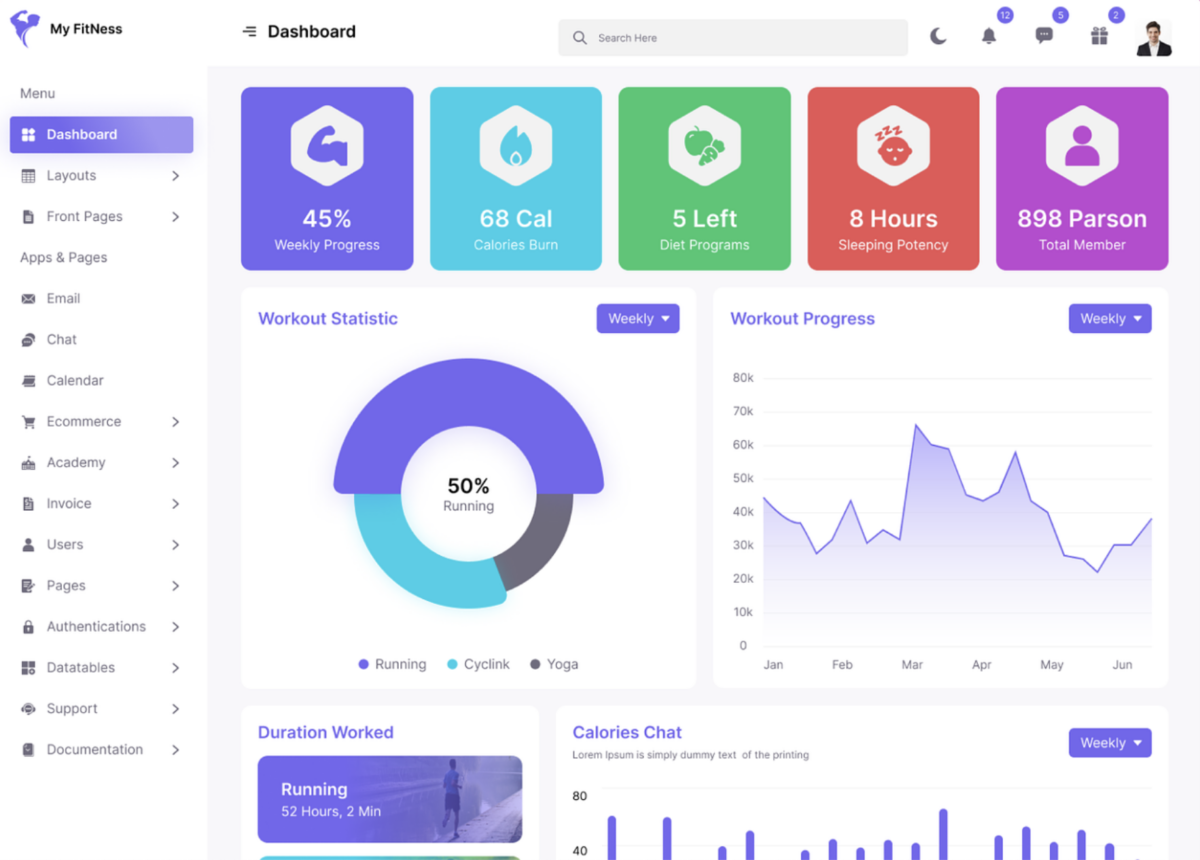Screen dimensions: 1200x860
Task: Expand the Authentications menu chevron
Action: pyautogui.click(x=177, y=626)
